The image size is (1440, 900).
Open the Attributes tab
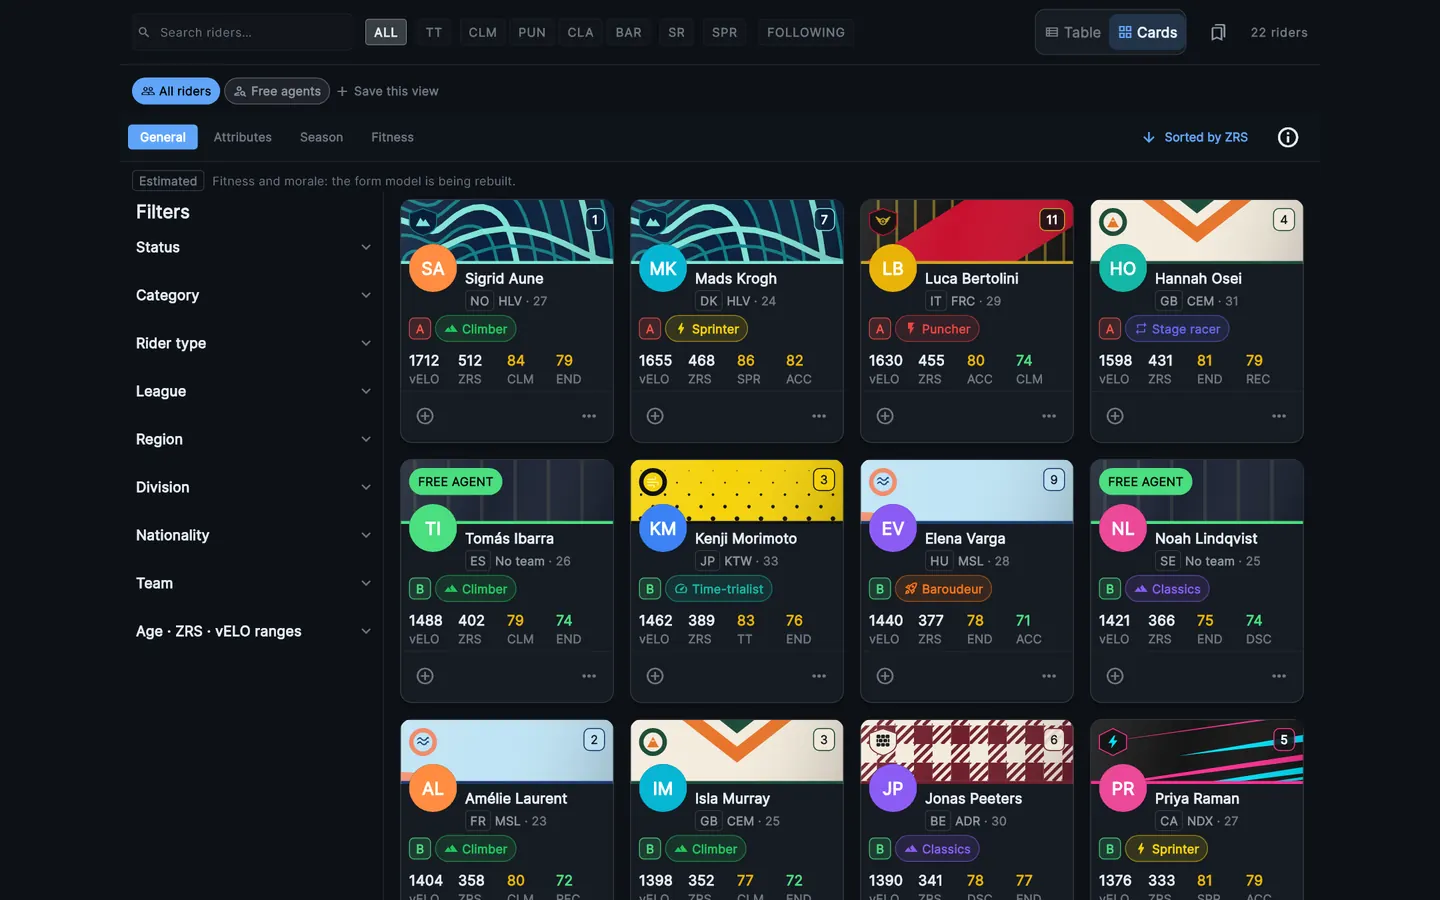(243, 137)
